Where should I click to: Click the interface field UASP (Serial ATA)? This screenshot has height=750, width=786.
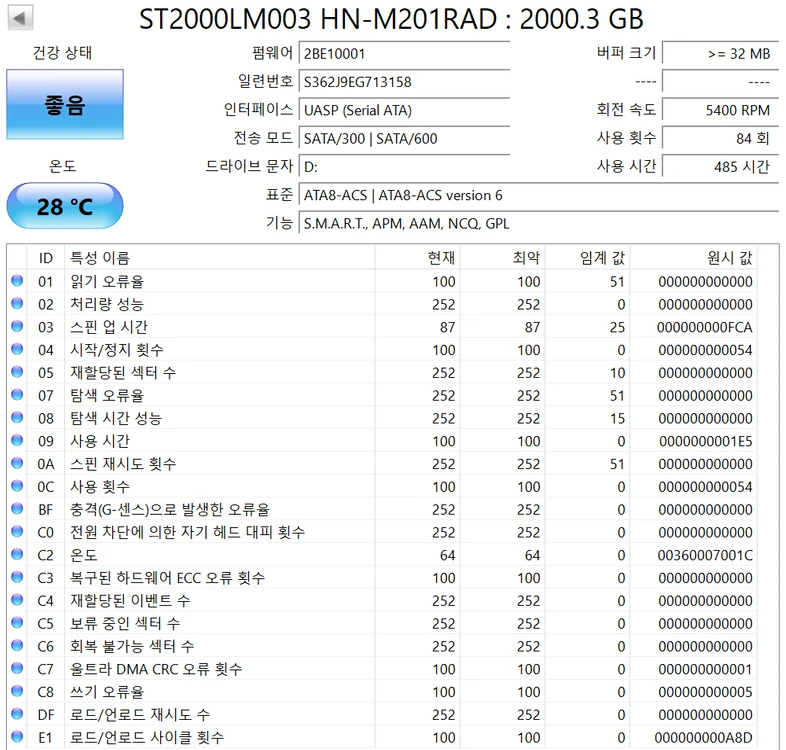point(404,110)
